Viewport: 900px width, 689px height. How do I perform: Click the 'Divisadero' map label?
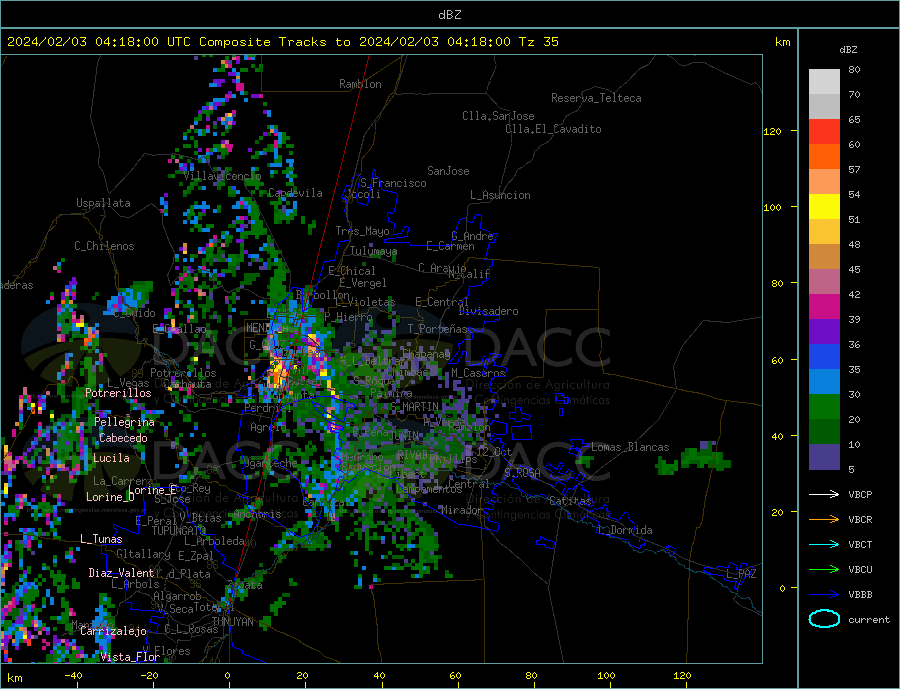tap(488, 311)
